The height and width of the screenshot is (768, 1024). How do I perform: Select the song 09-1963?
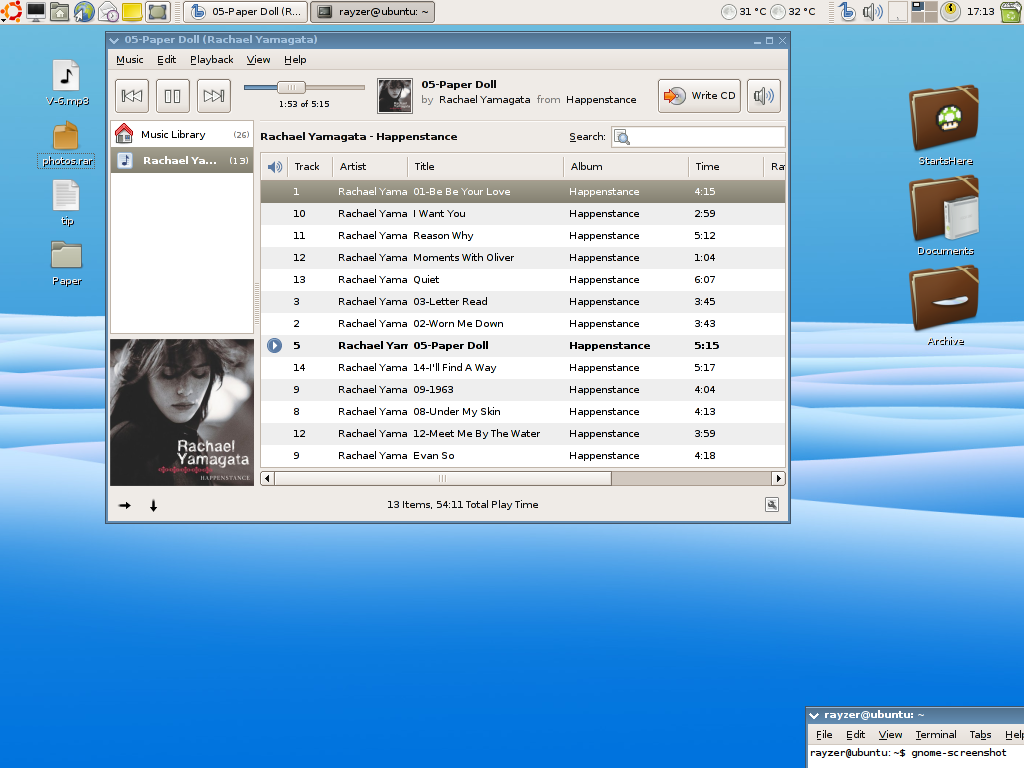coord(522,389)
